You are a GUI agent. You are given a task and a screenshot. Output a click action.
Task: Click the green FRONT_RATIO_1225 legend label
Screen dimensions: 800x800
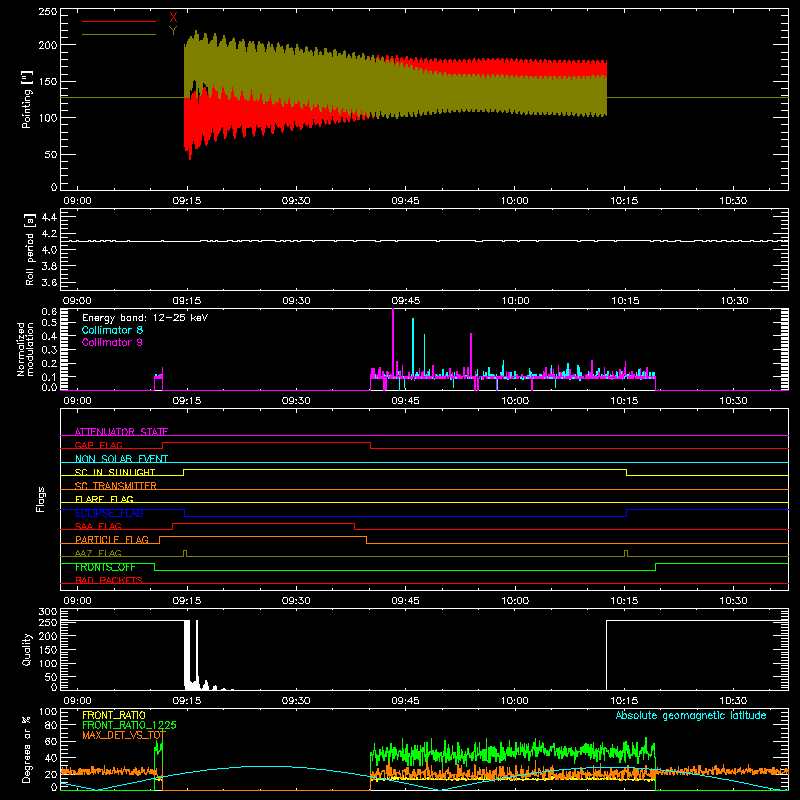(129, 725)
